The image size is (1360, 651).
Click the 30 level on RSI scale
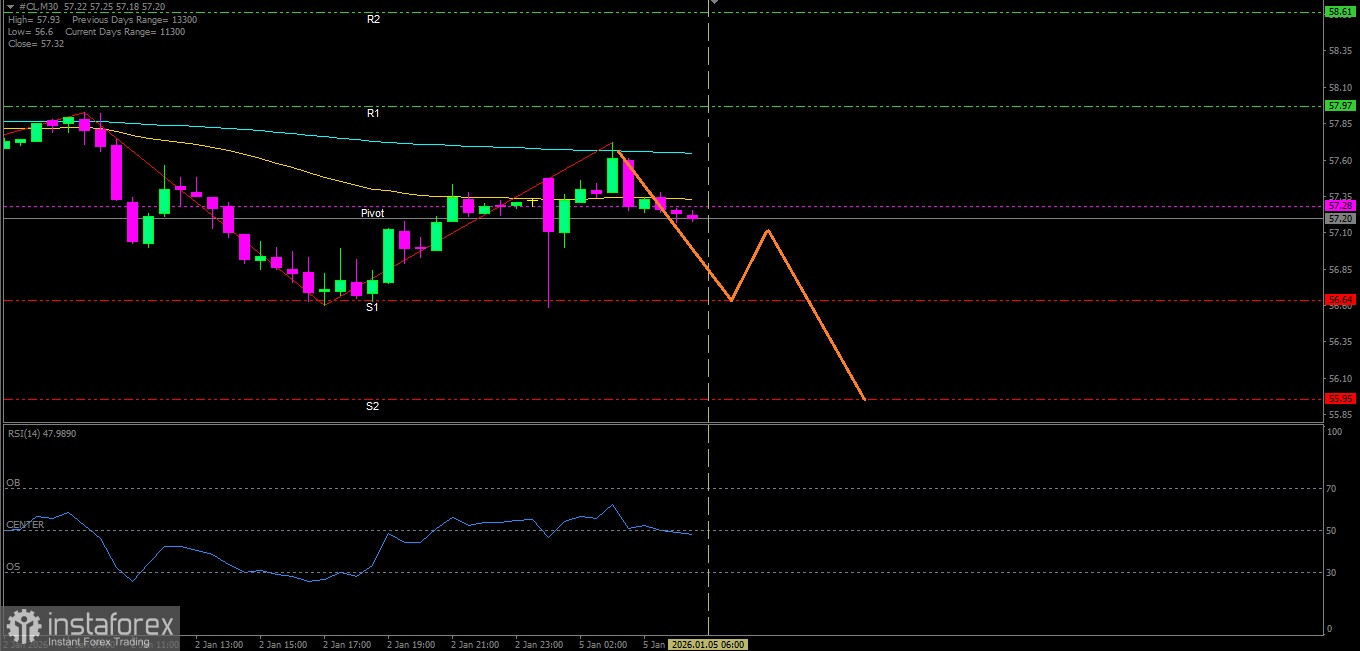(x=1332, y=573)
